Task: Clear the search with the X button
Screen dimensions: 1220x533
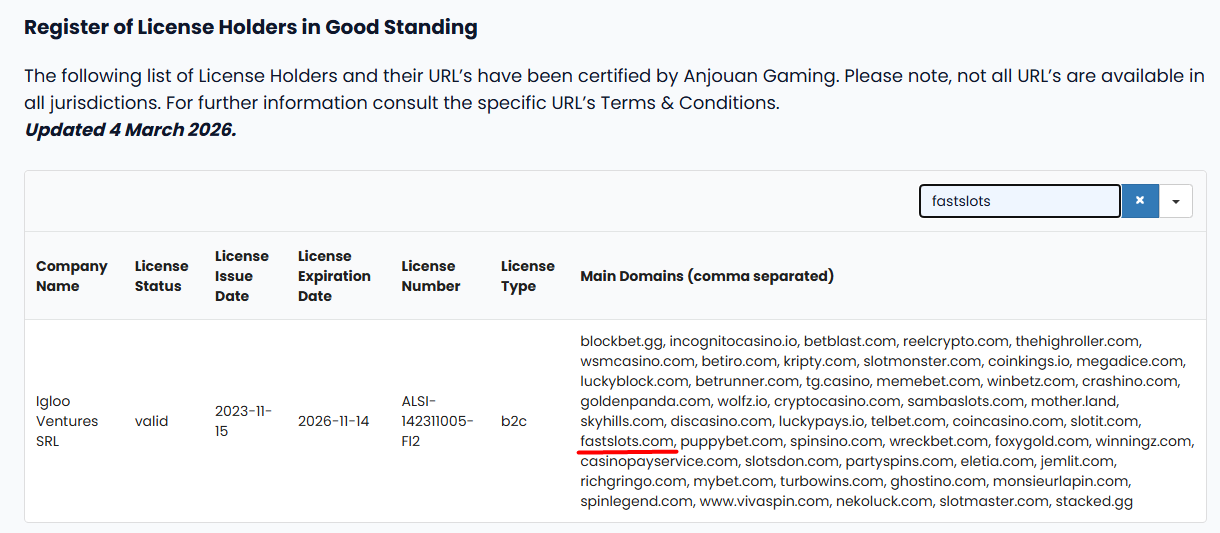Action: coord(1140,201)
